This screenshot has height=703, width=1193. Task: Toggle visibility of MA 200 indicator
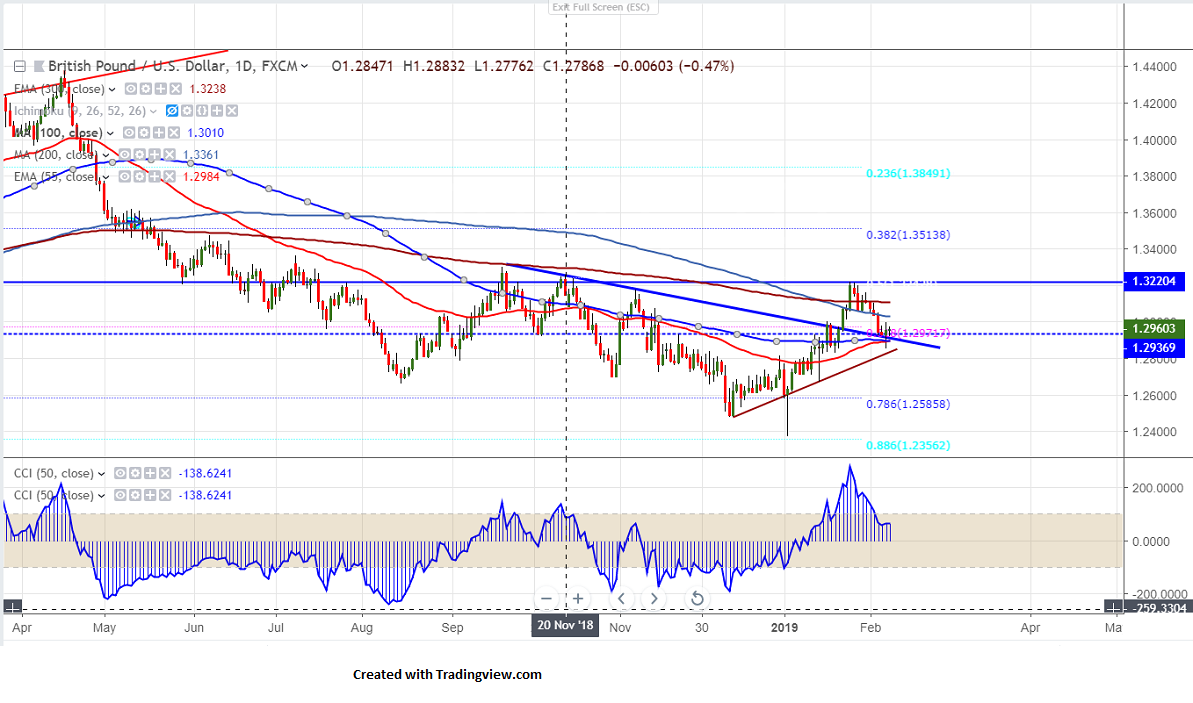pos(124,154)
